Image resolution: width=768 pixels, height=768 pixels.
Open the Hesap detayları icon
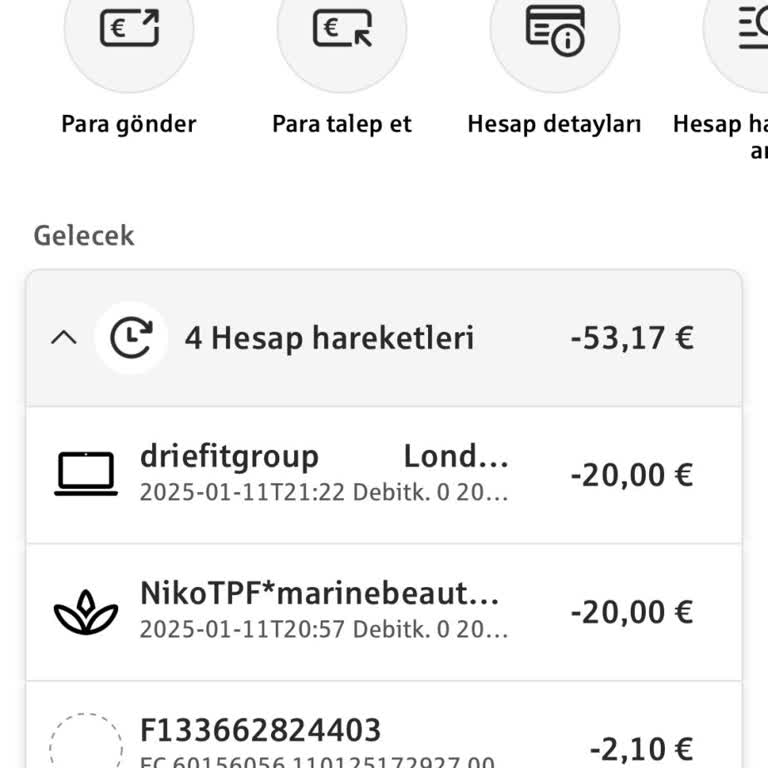point(555,28)
